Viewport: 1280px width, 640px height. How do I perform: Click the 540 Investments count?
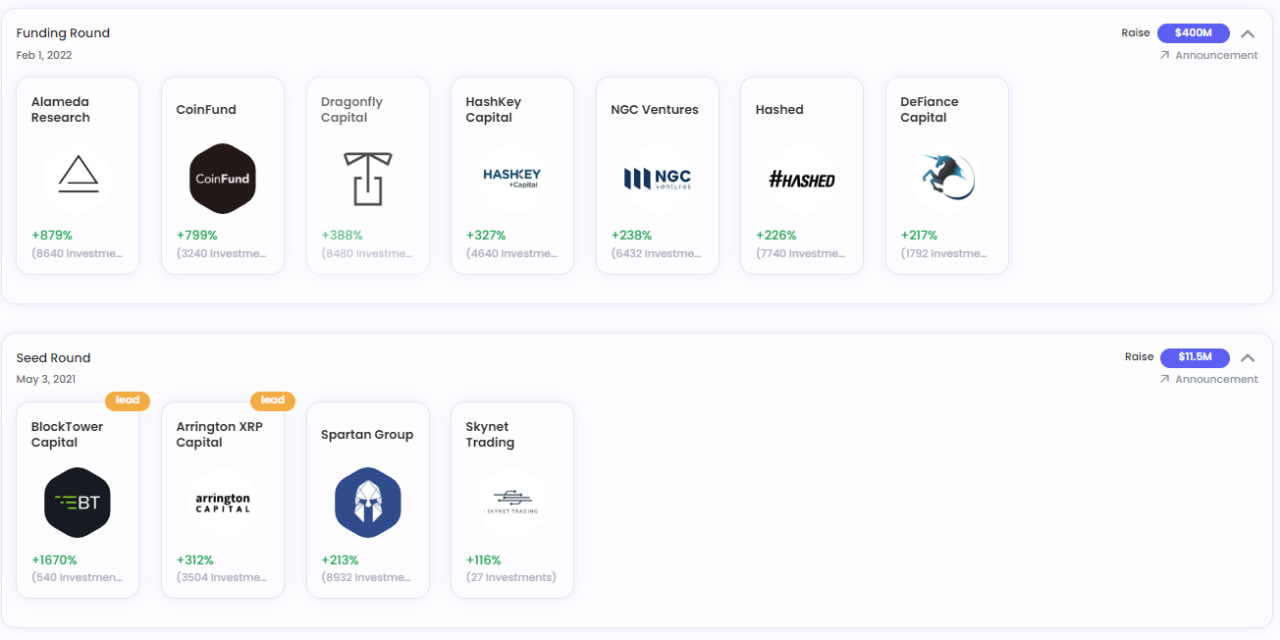(77, 578)
